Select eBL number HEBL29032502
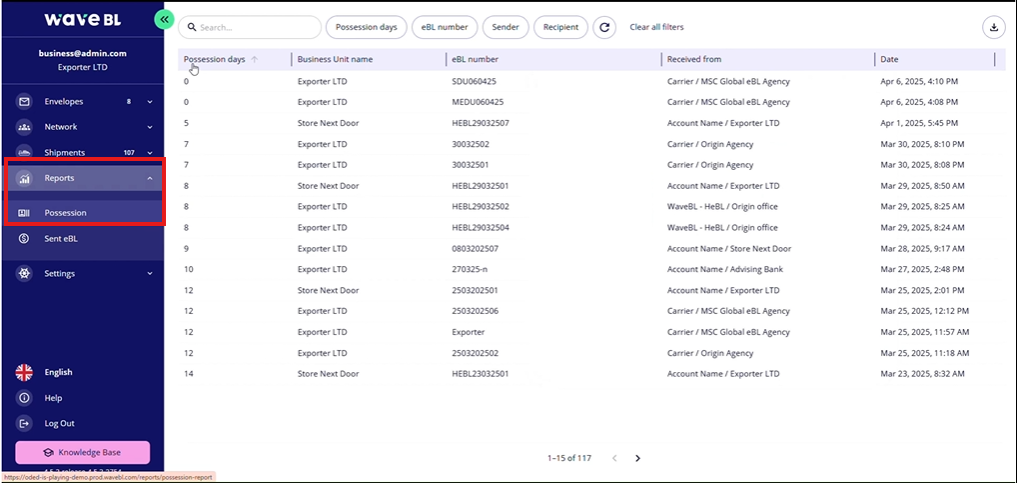1017x483 pixels. [481, 207]
